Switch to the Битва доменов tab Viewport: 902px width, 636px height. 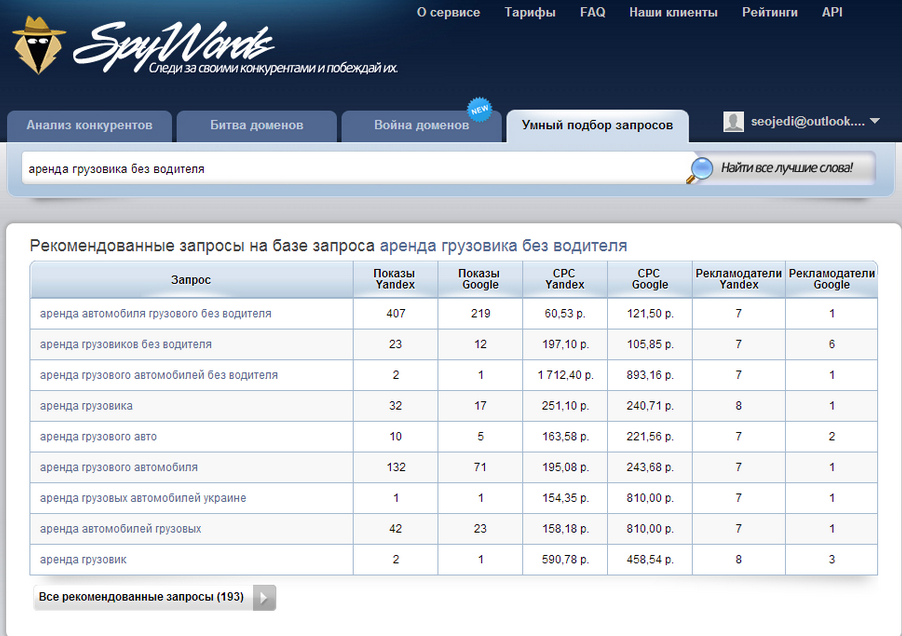[x=257, y=125]
